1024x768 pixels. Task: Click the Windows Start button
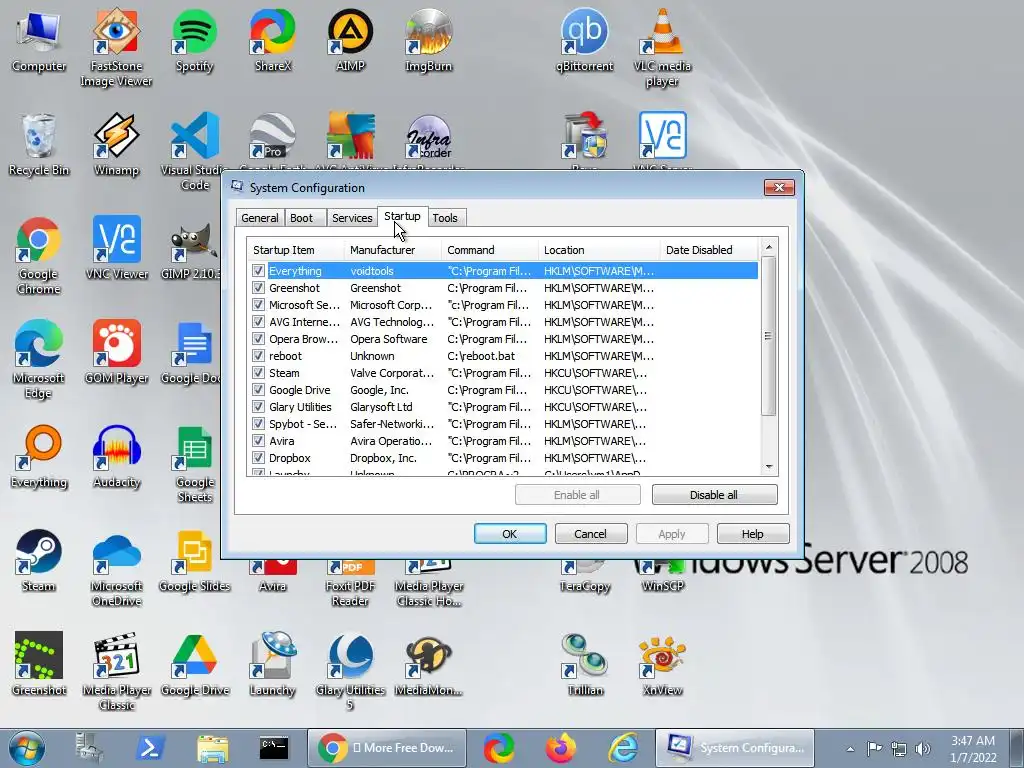(x=27, y=748)
